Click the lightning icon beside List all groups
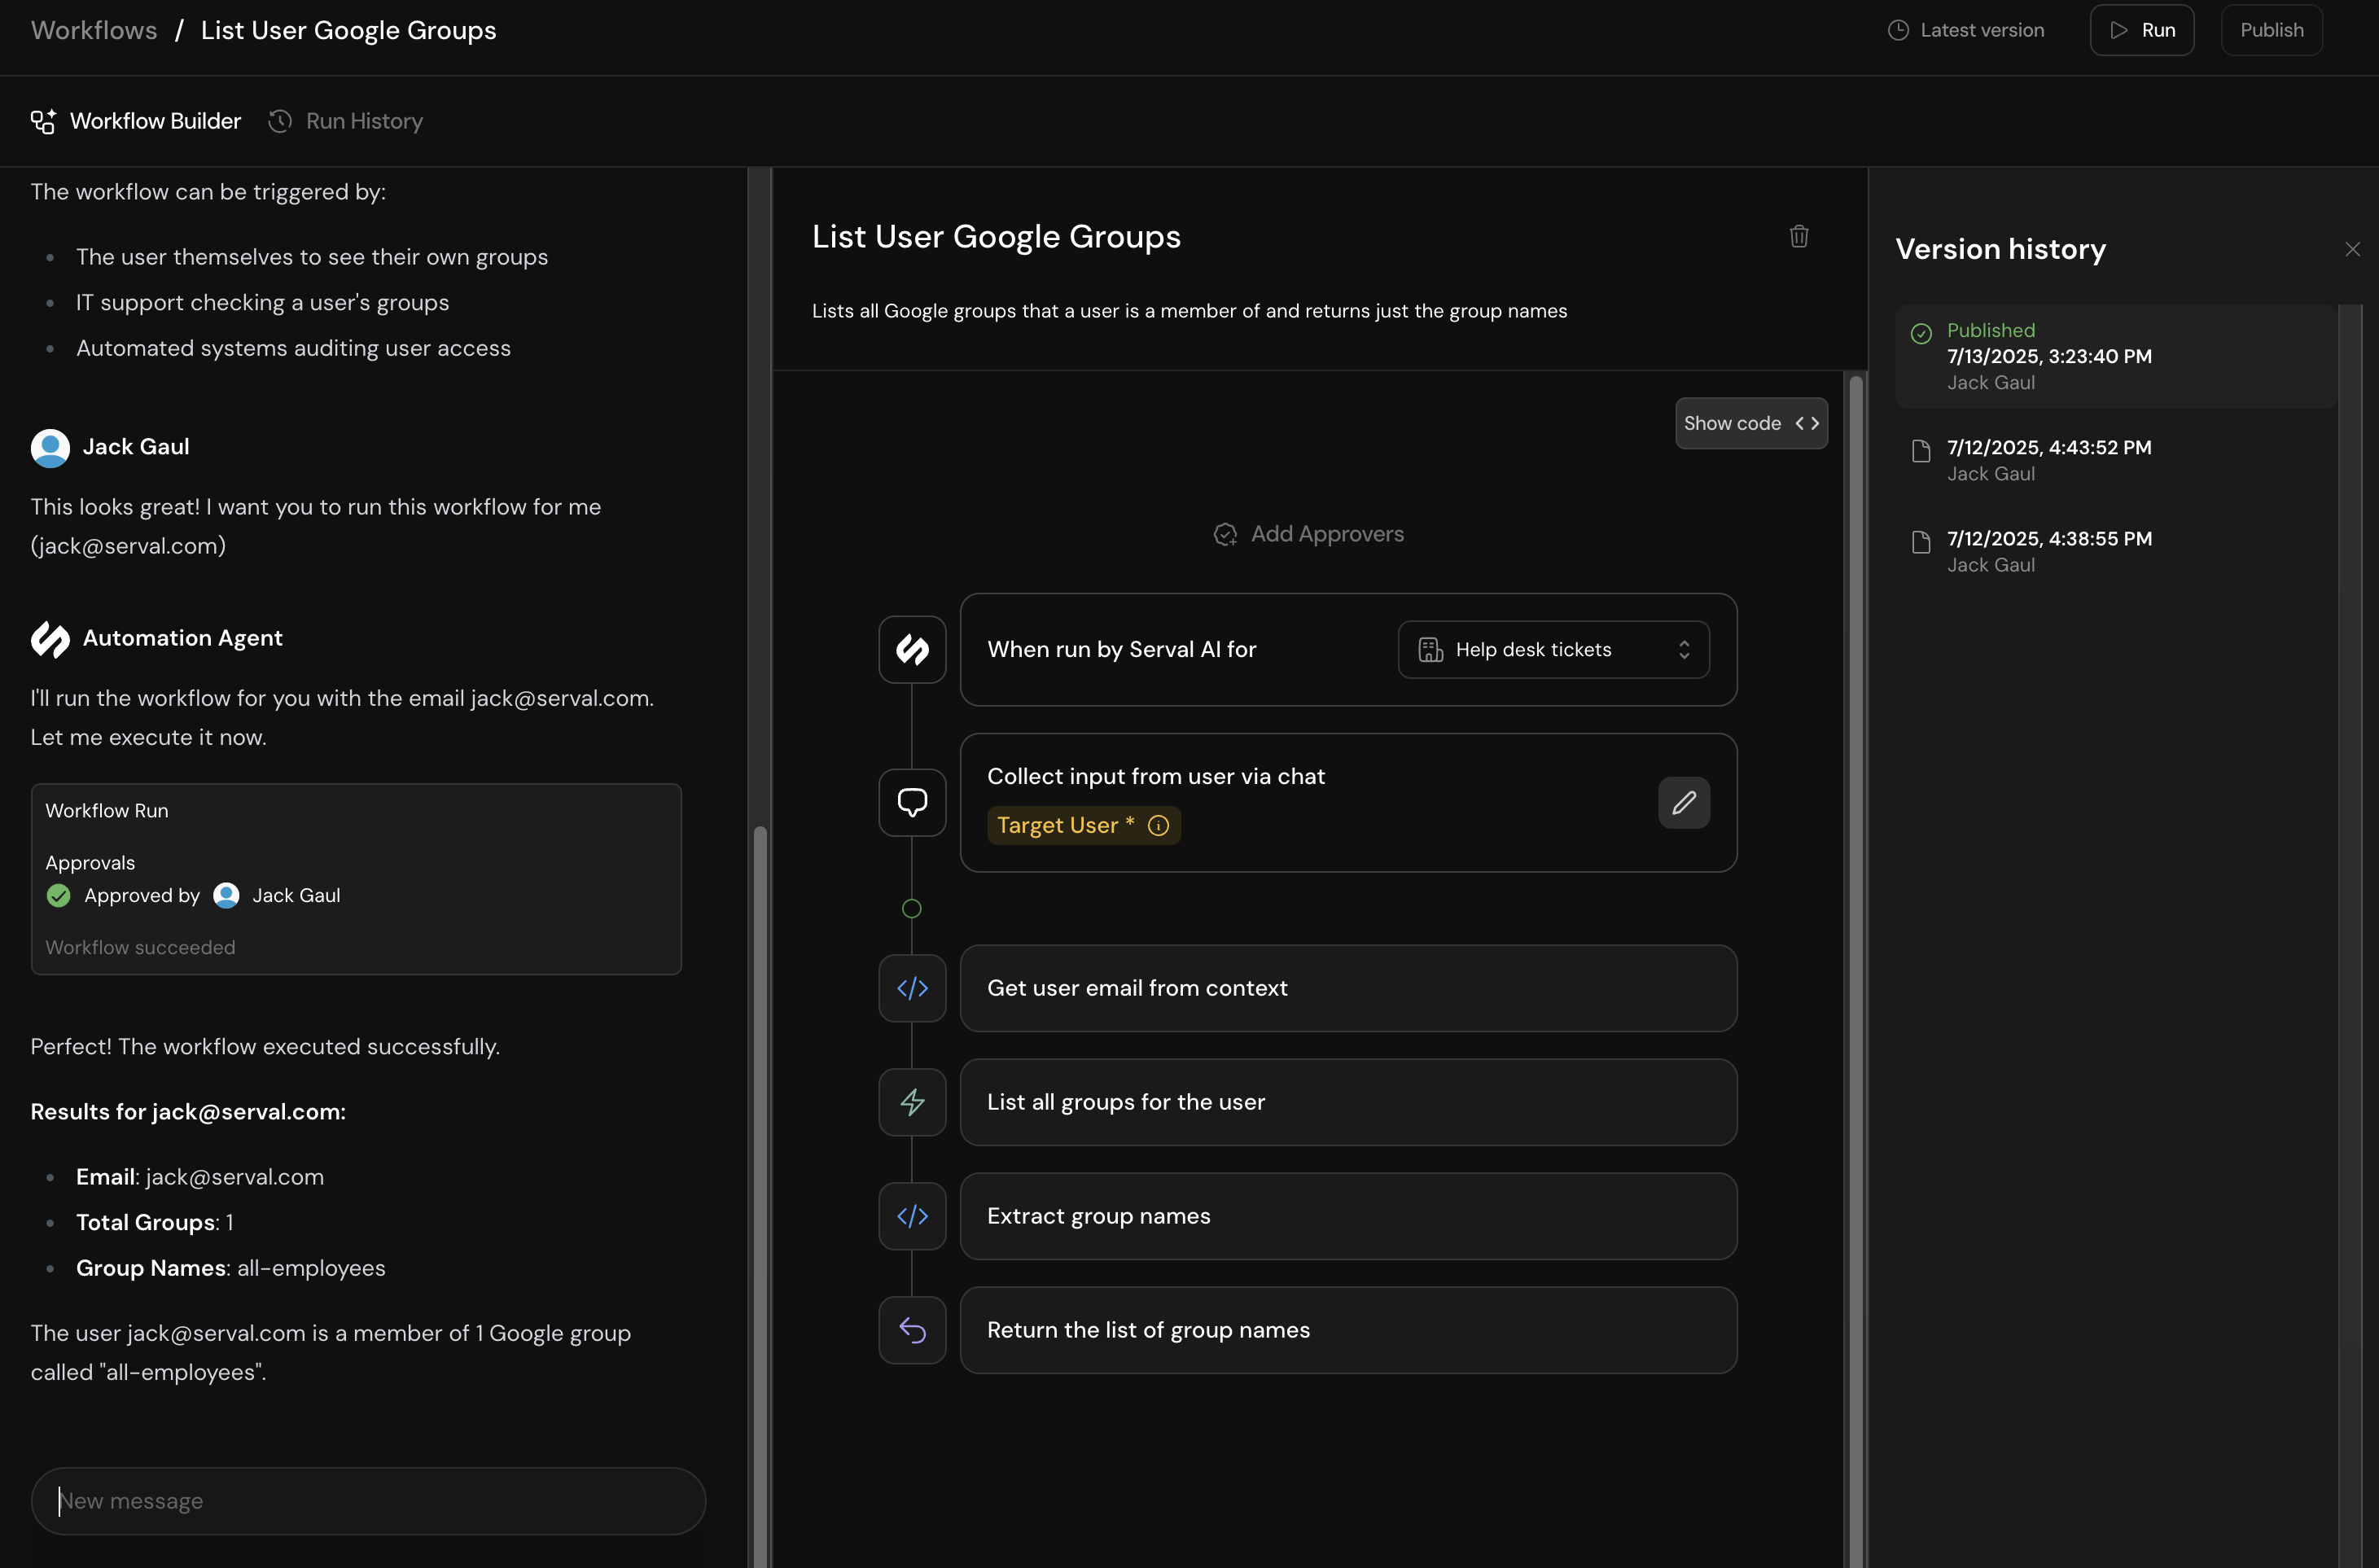The height and width of the screenshot is (1568, 2379). (911, 1102)
